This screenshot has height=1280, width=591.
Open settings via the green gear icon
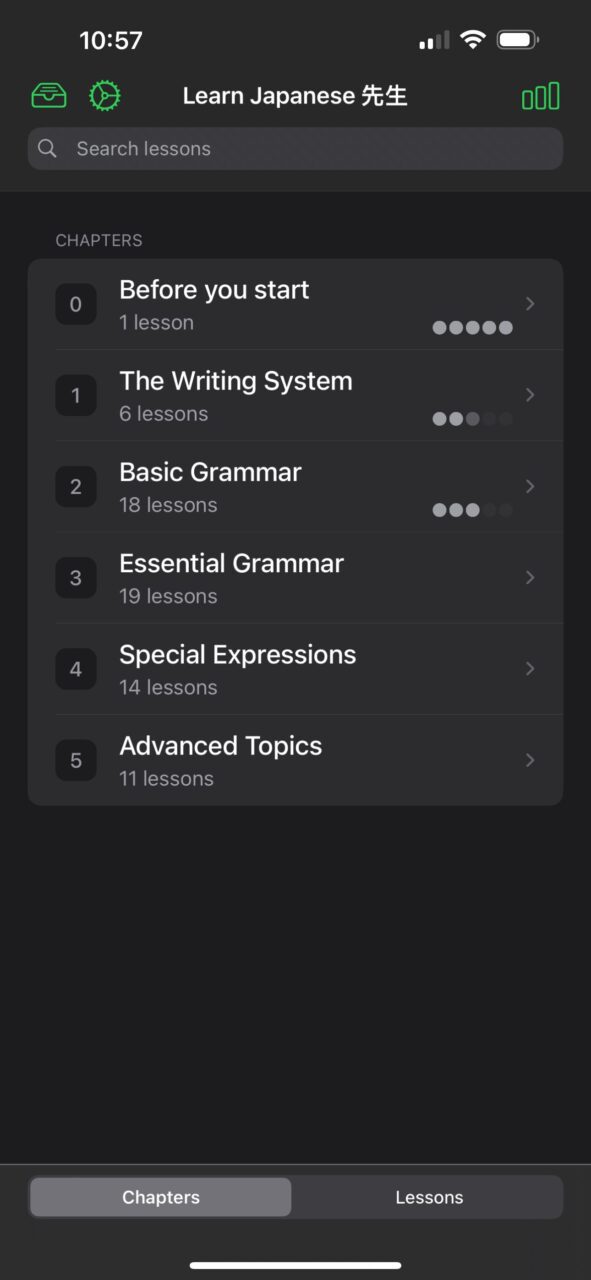104,96
